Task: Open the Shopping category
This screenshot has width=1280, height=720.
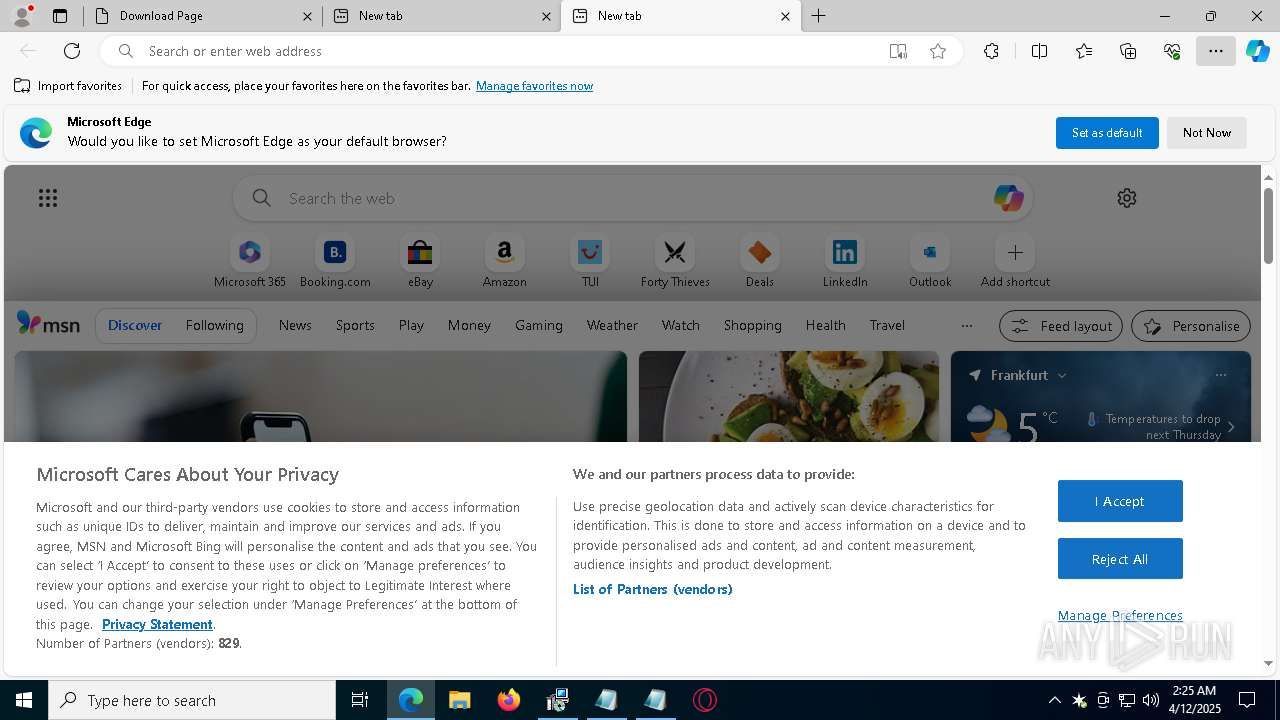Action: 752,325
